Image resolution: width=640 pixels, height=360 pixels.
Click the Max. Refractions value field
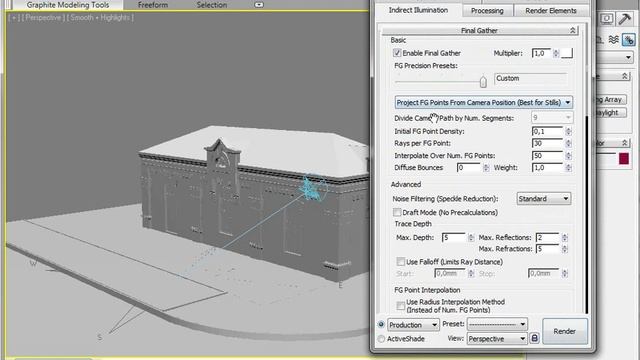pyautogui.click(x=548, y=249)
